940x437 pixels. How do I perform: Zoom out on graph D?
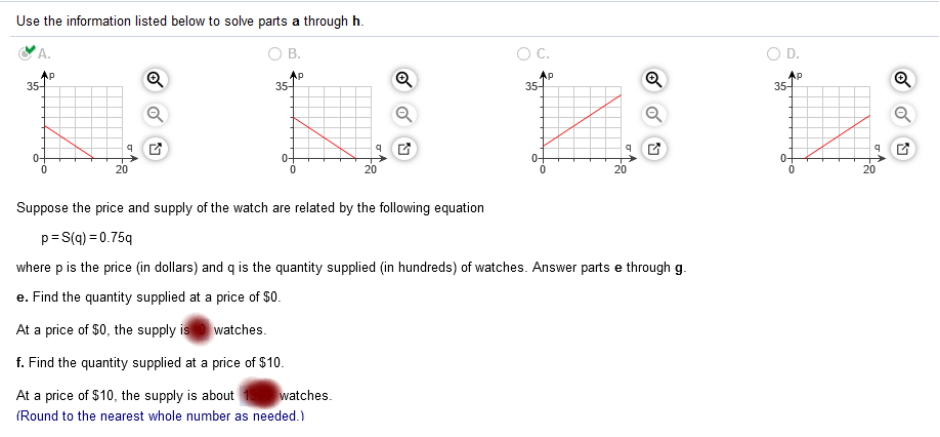(905, 114)
